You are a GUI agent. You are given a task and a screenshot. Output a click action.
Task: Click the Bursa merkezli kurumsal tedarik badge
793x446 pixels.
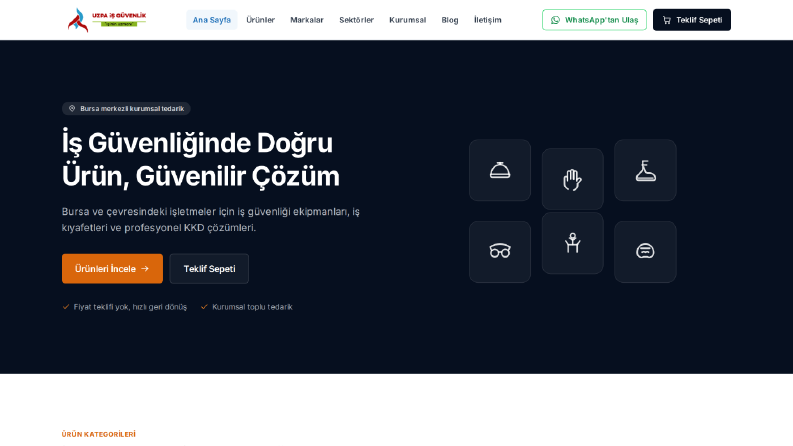(x=126, y=109)
